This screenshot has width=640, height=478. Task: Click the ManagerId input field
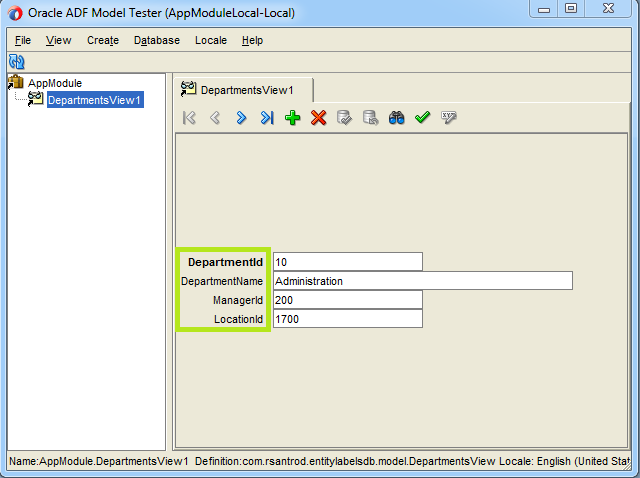click(348, 300)
